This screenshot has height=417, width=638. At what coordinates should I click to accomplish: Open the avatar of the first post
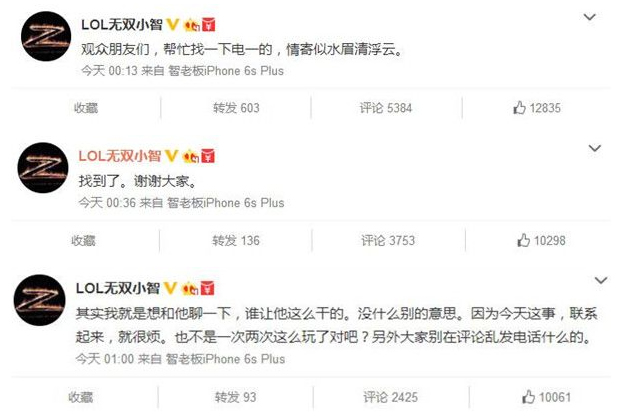pos(46,36)
